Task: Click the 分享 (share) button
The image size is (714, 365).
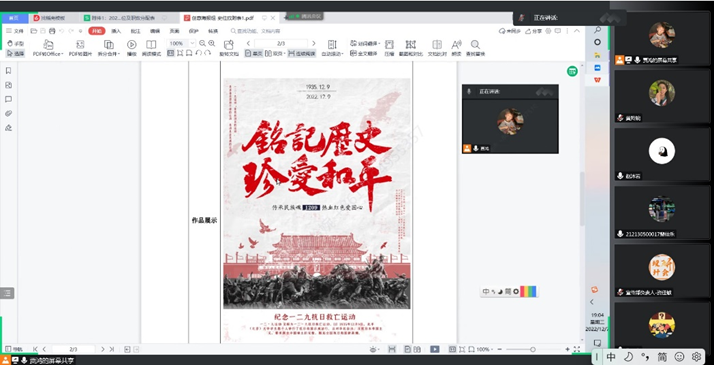Action: 534,31
